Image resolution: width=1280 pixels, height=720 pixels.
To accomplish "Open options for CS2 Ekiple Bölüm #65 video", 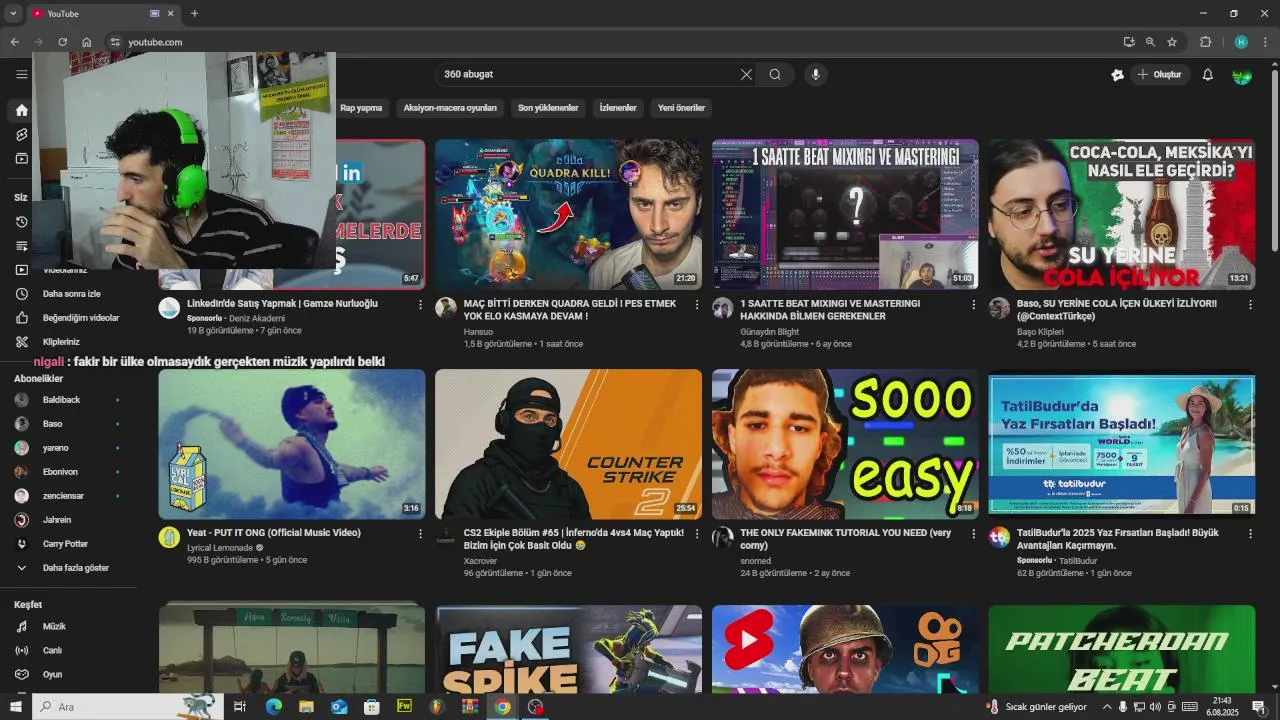I will [x=697, y=534].
